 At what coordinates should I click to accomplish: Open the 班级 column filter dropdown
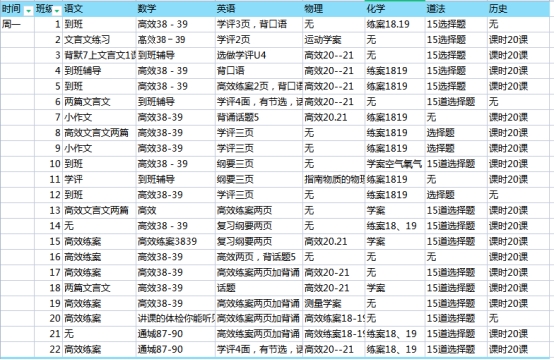[x=57, y=11]
